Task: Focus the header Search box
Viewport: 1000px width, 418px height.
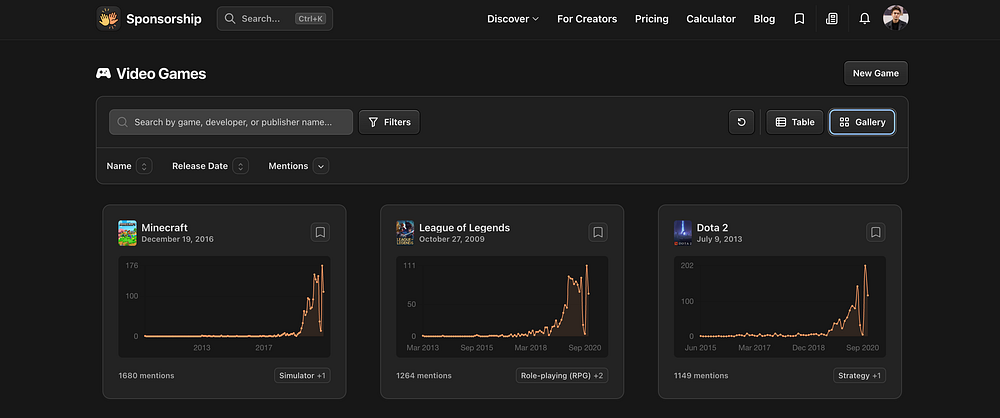Action: click(275, 19)
